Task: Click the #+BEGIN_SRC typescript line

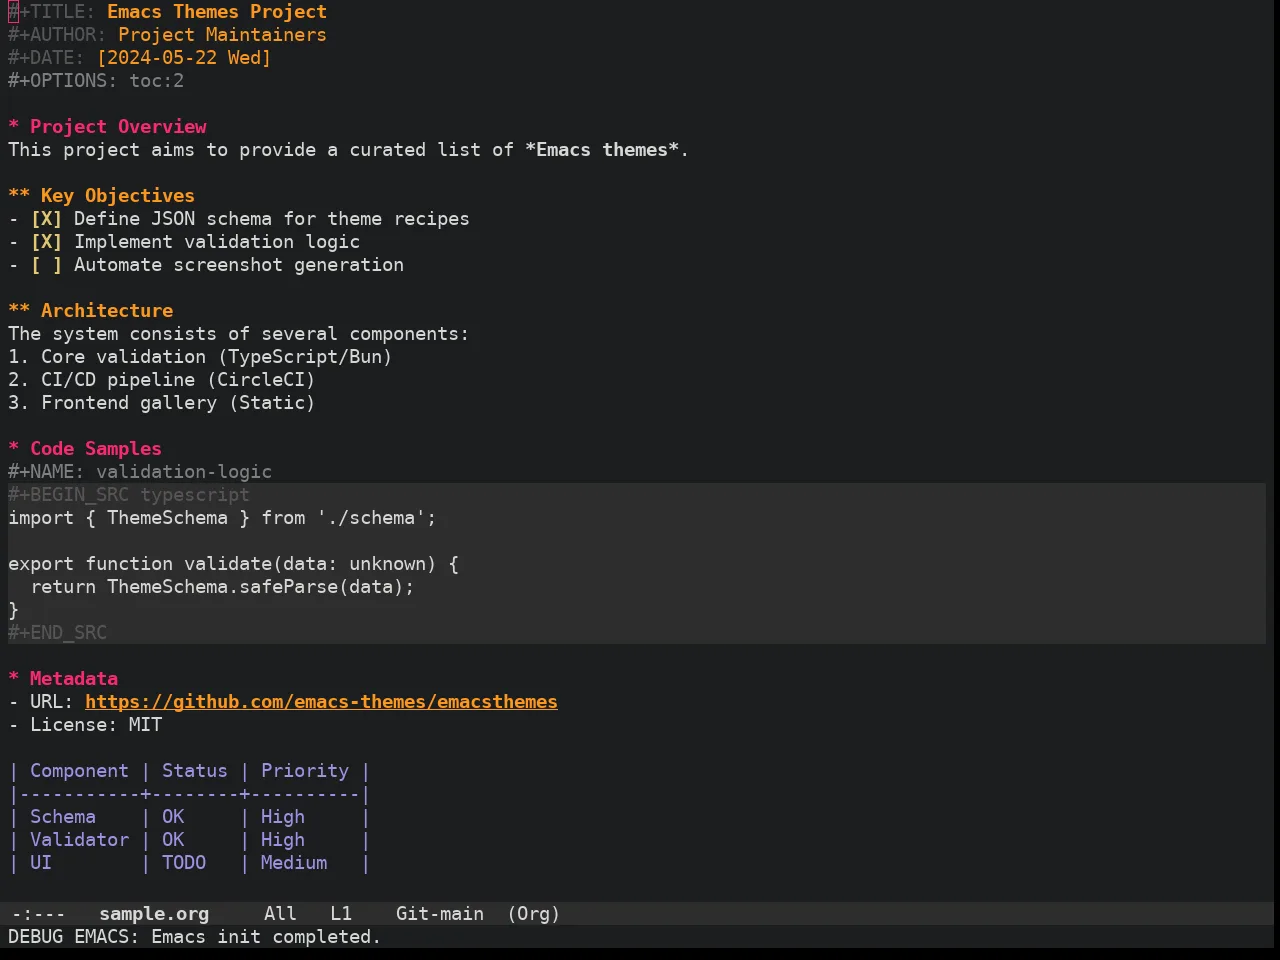Action: pos(129,495)
